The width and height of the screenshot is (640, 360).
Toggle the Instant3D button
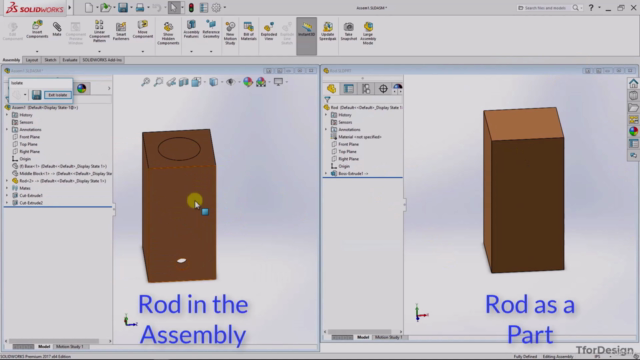(x=307, y=36)
